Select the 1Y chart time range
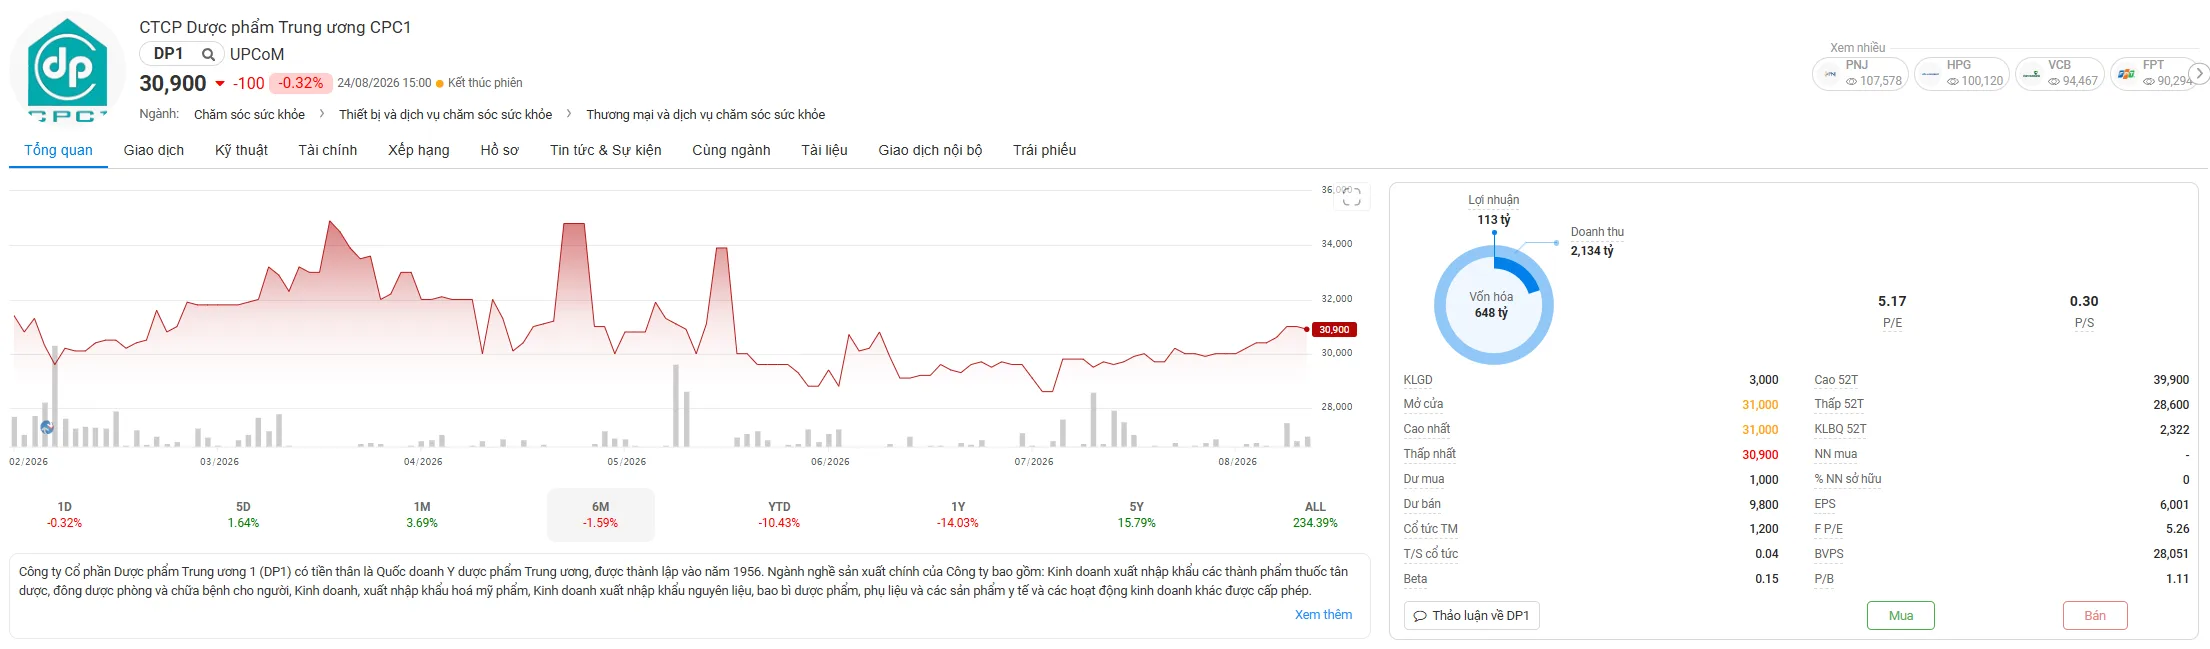 point(958,515)
